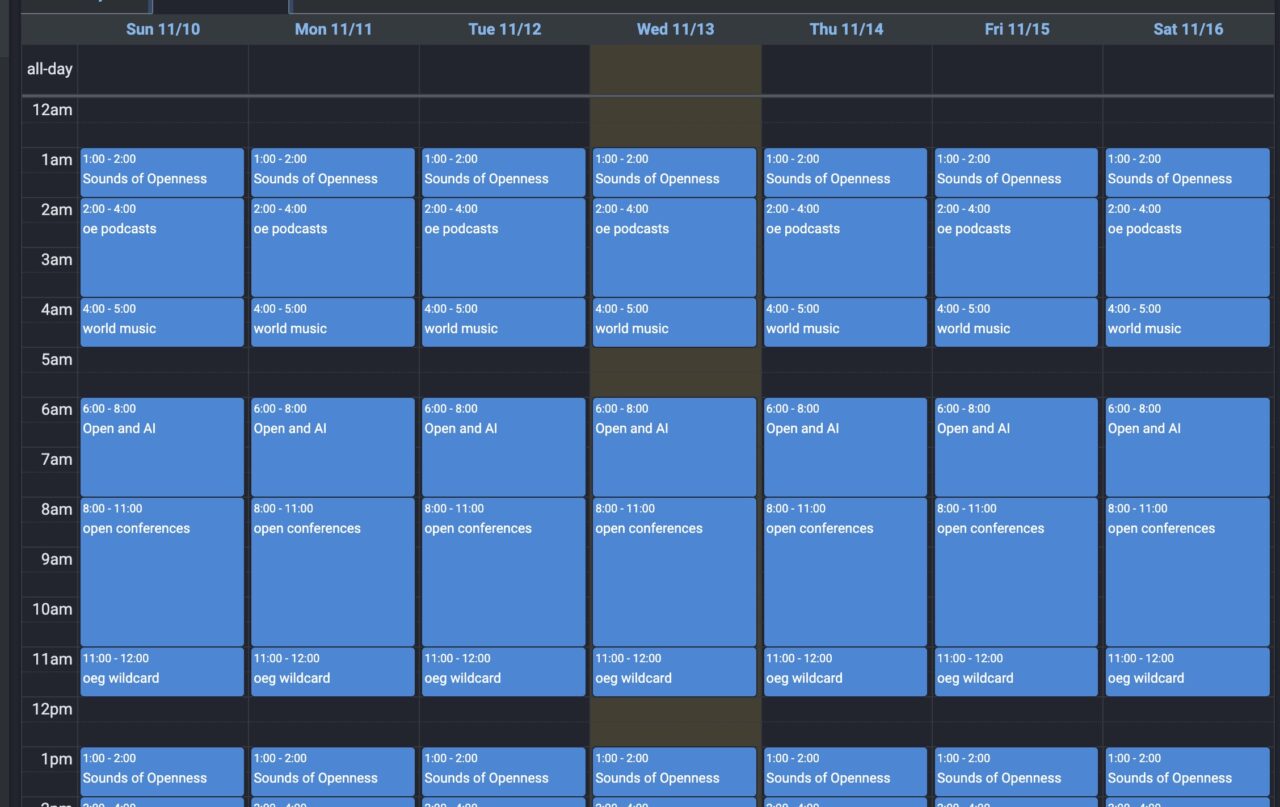
Task: Click the Open and AI event on Tue 11/12
Action: click(x=504, y=447)
